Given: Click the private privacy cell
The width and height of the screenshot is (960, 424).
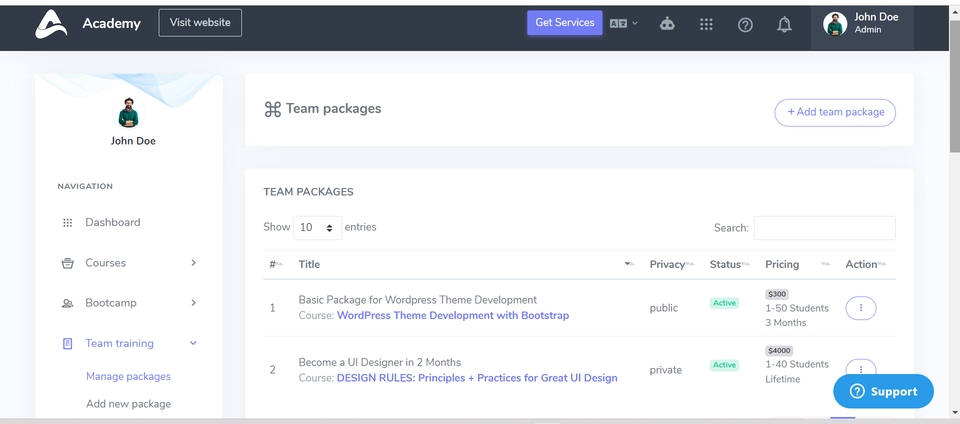Looking at the screenshot, I should tap(666, 370).
